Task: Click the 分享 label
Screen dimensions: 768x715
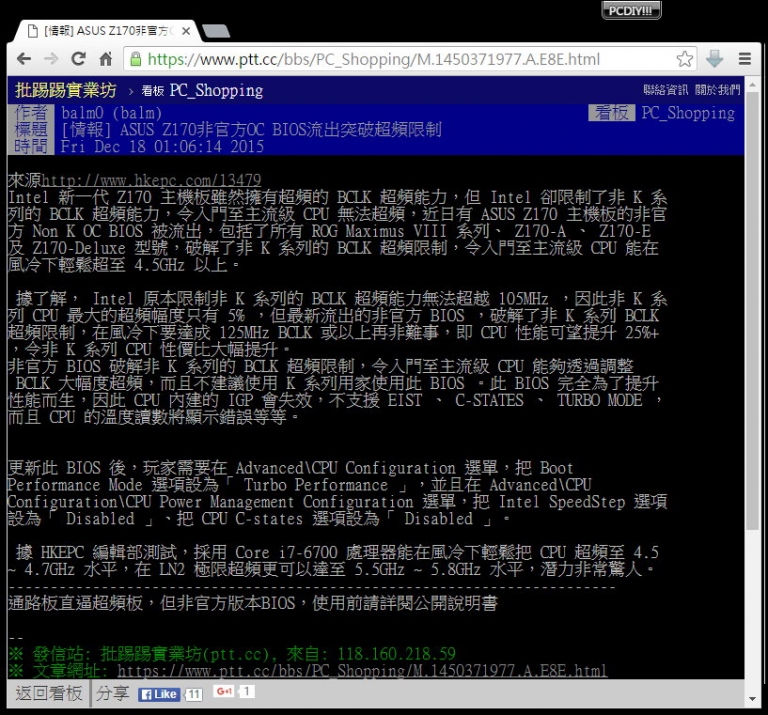Action: pos(112,693)
